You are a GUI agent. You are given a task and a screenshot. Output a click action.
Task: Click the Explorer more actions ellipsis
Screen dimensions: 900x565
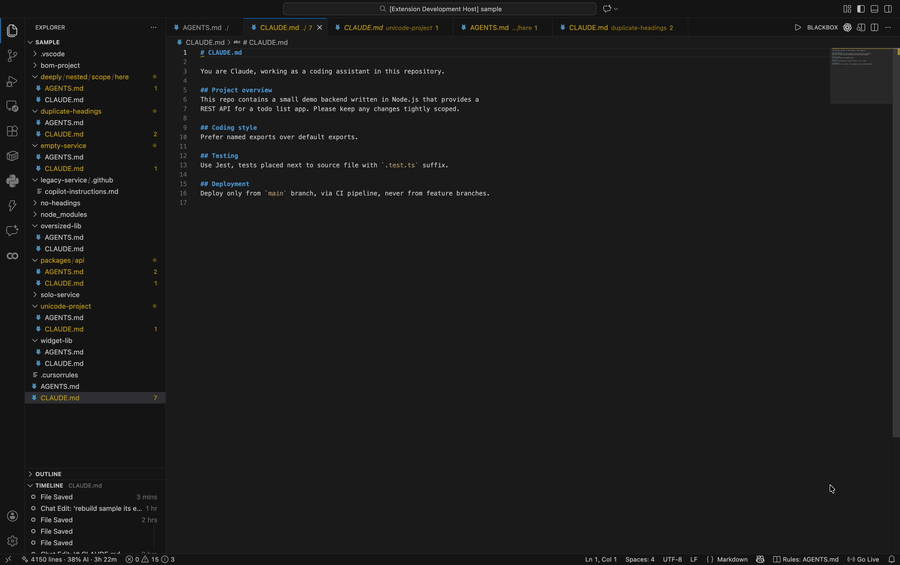pos(153,27)
